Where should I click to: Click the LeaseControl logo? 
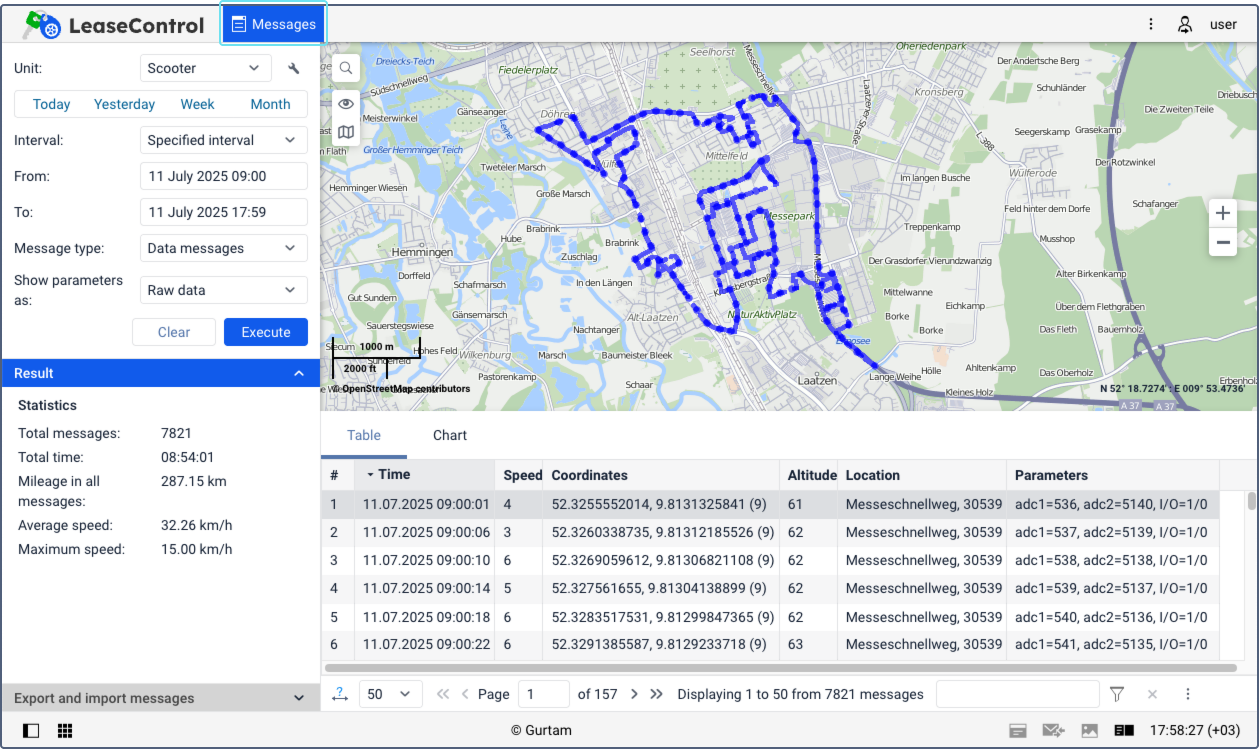[x=114, y=25]
